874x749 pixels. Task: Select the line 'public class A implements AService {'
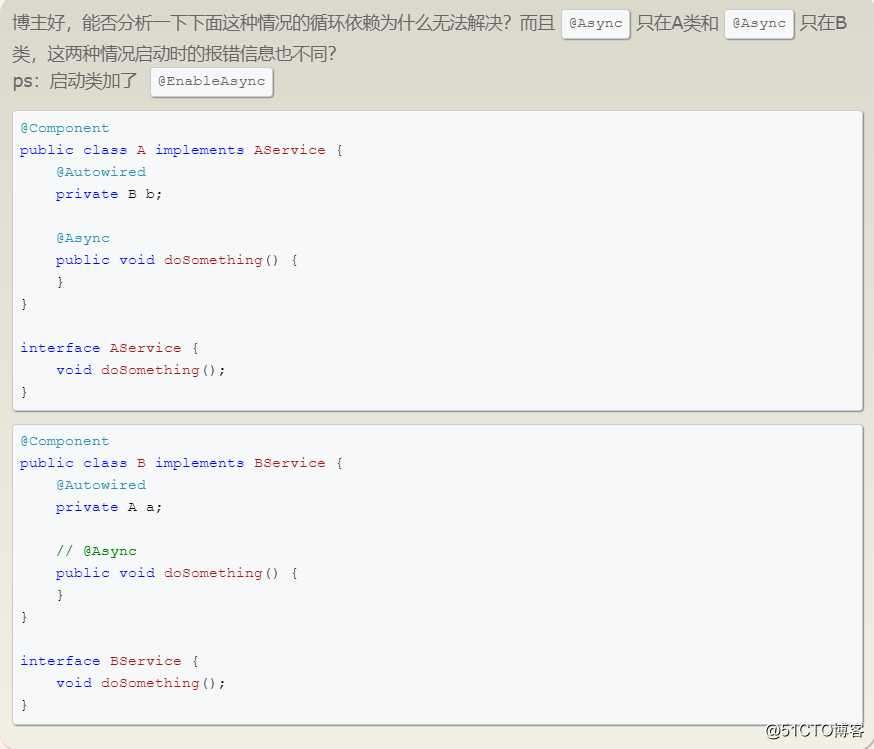click(x=181, y=150)
